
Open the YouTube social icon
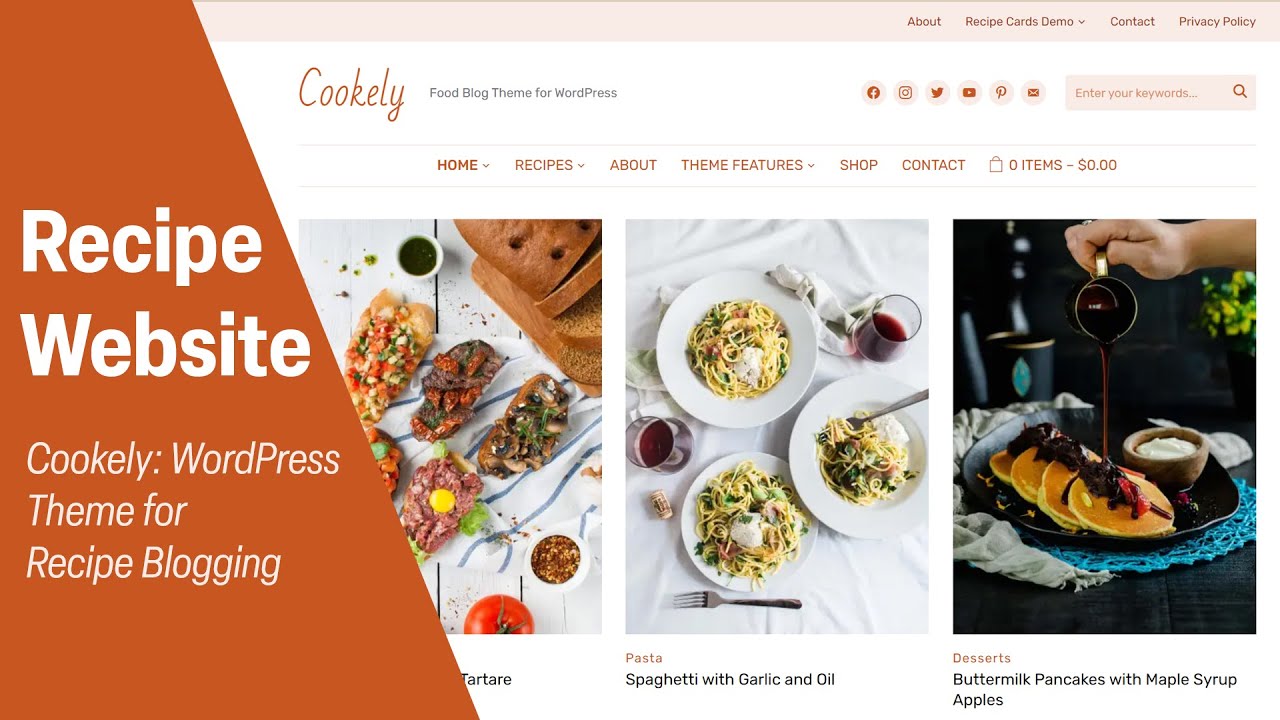click(x=969, y=93)
